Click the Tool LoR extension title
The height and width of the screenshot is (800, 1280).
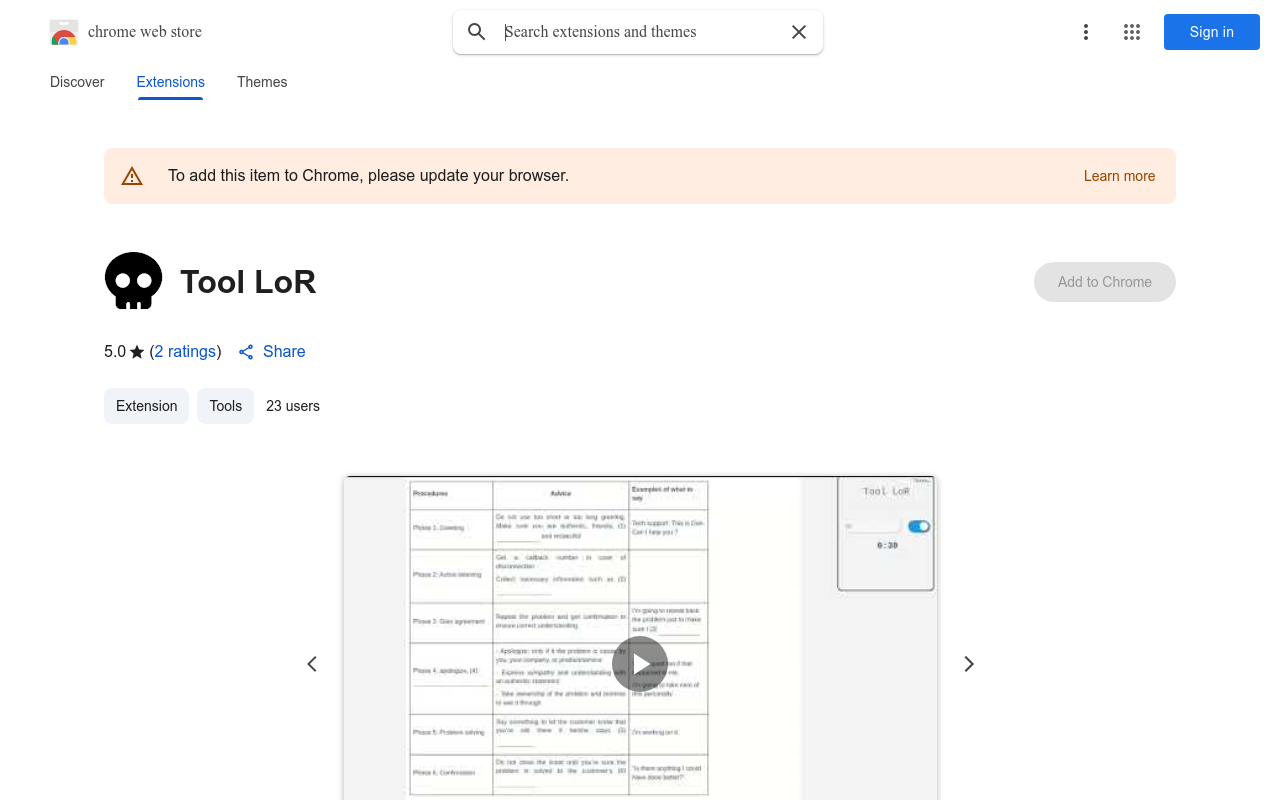click(x=248, y=282)
